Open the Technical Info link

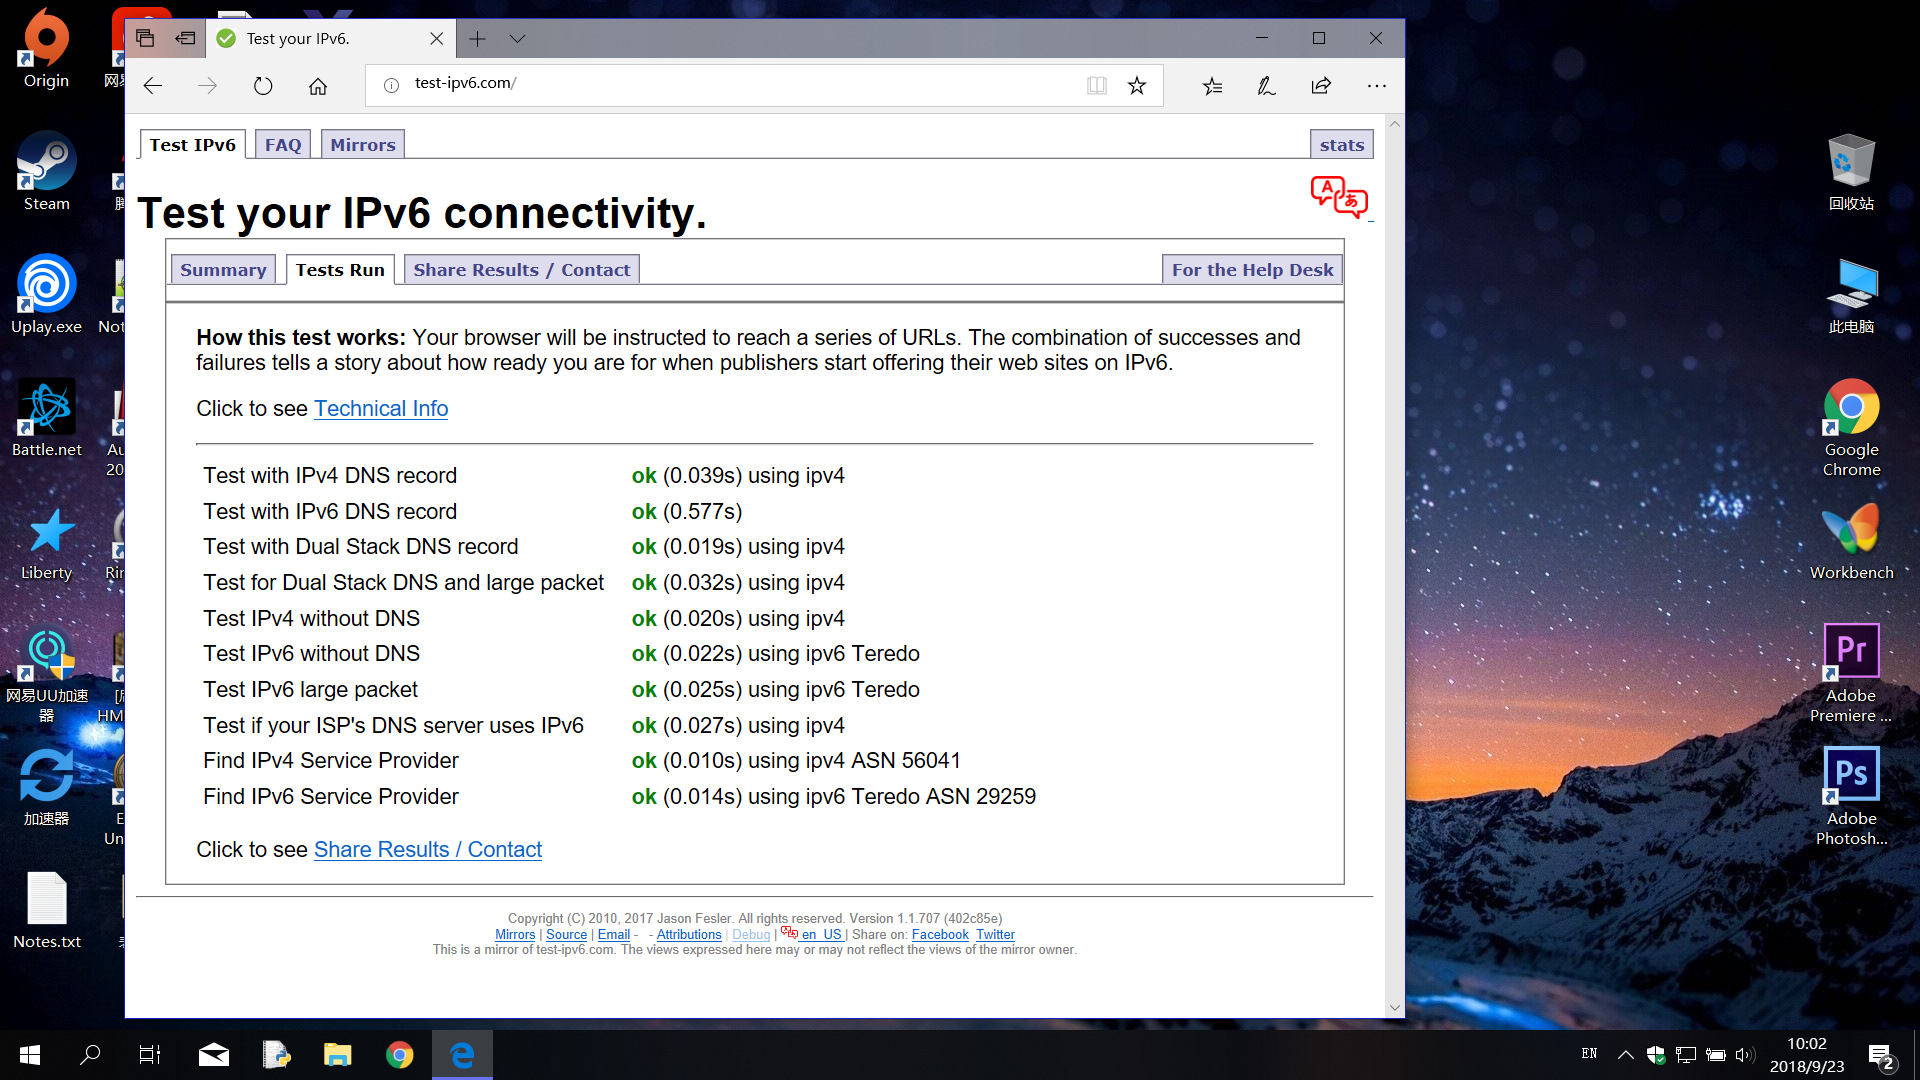[x=381, y=409]
